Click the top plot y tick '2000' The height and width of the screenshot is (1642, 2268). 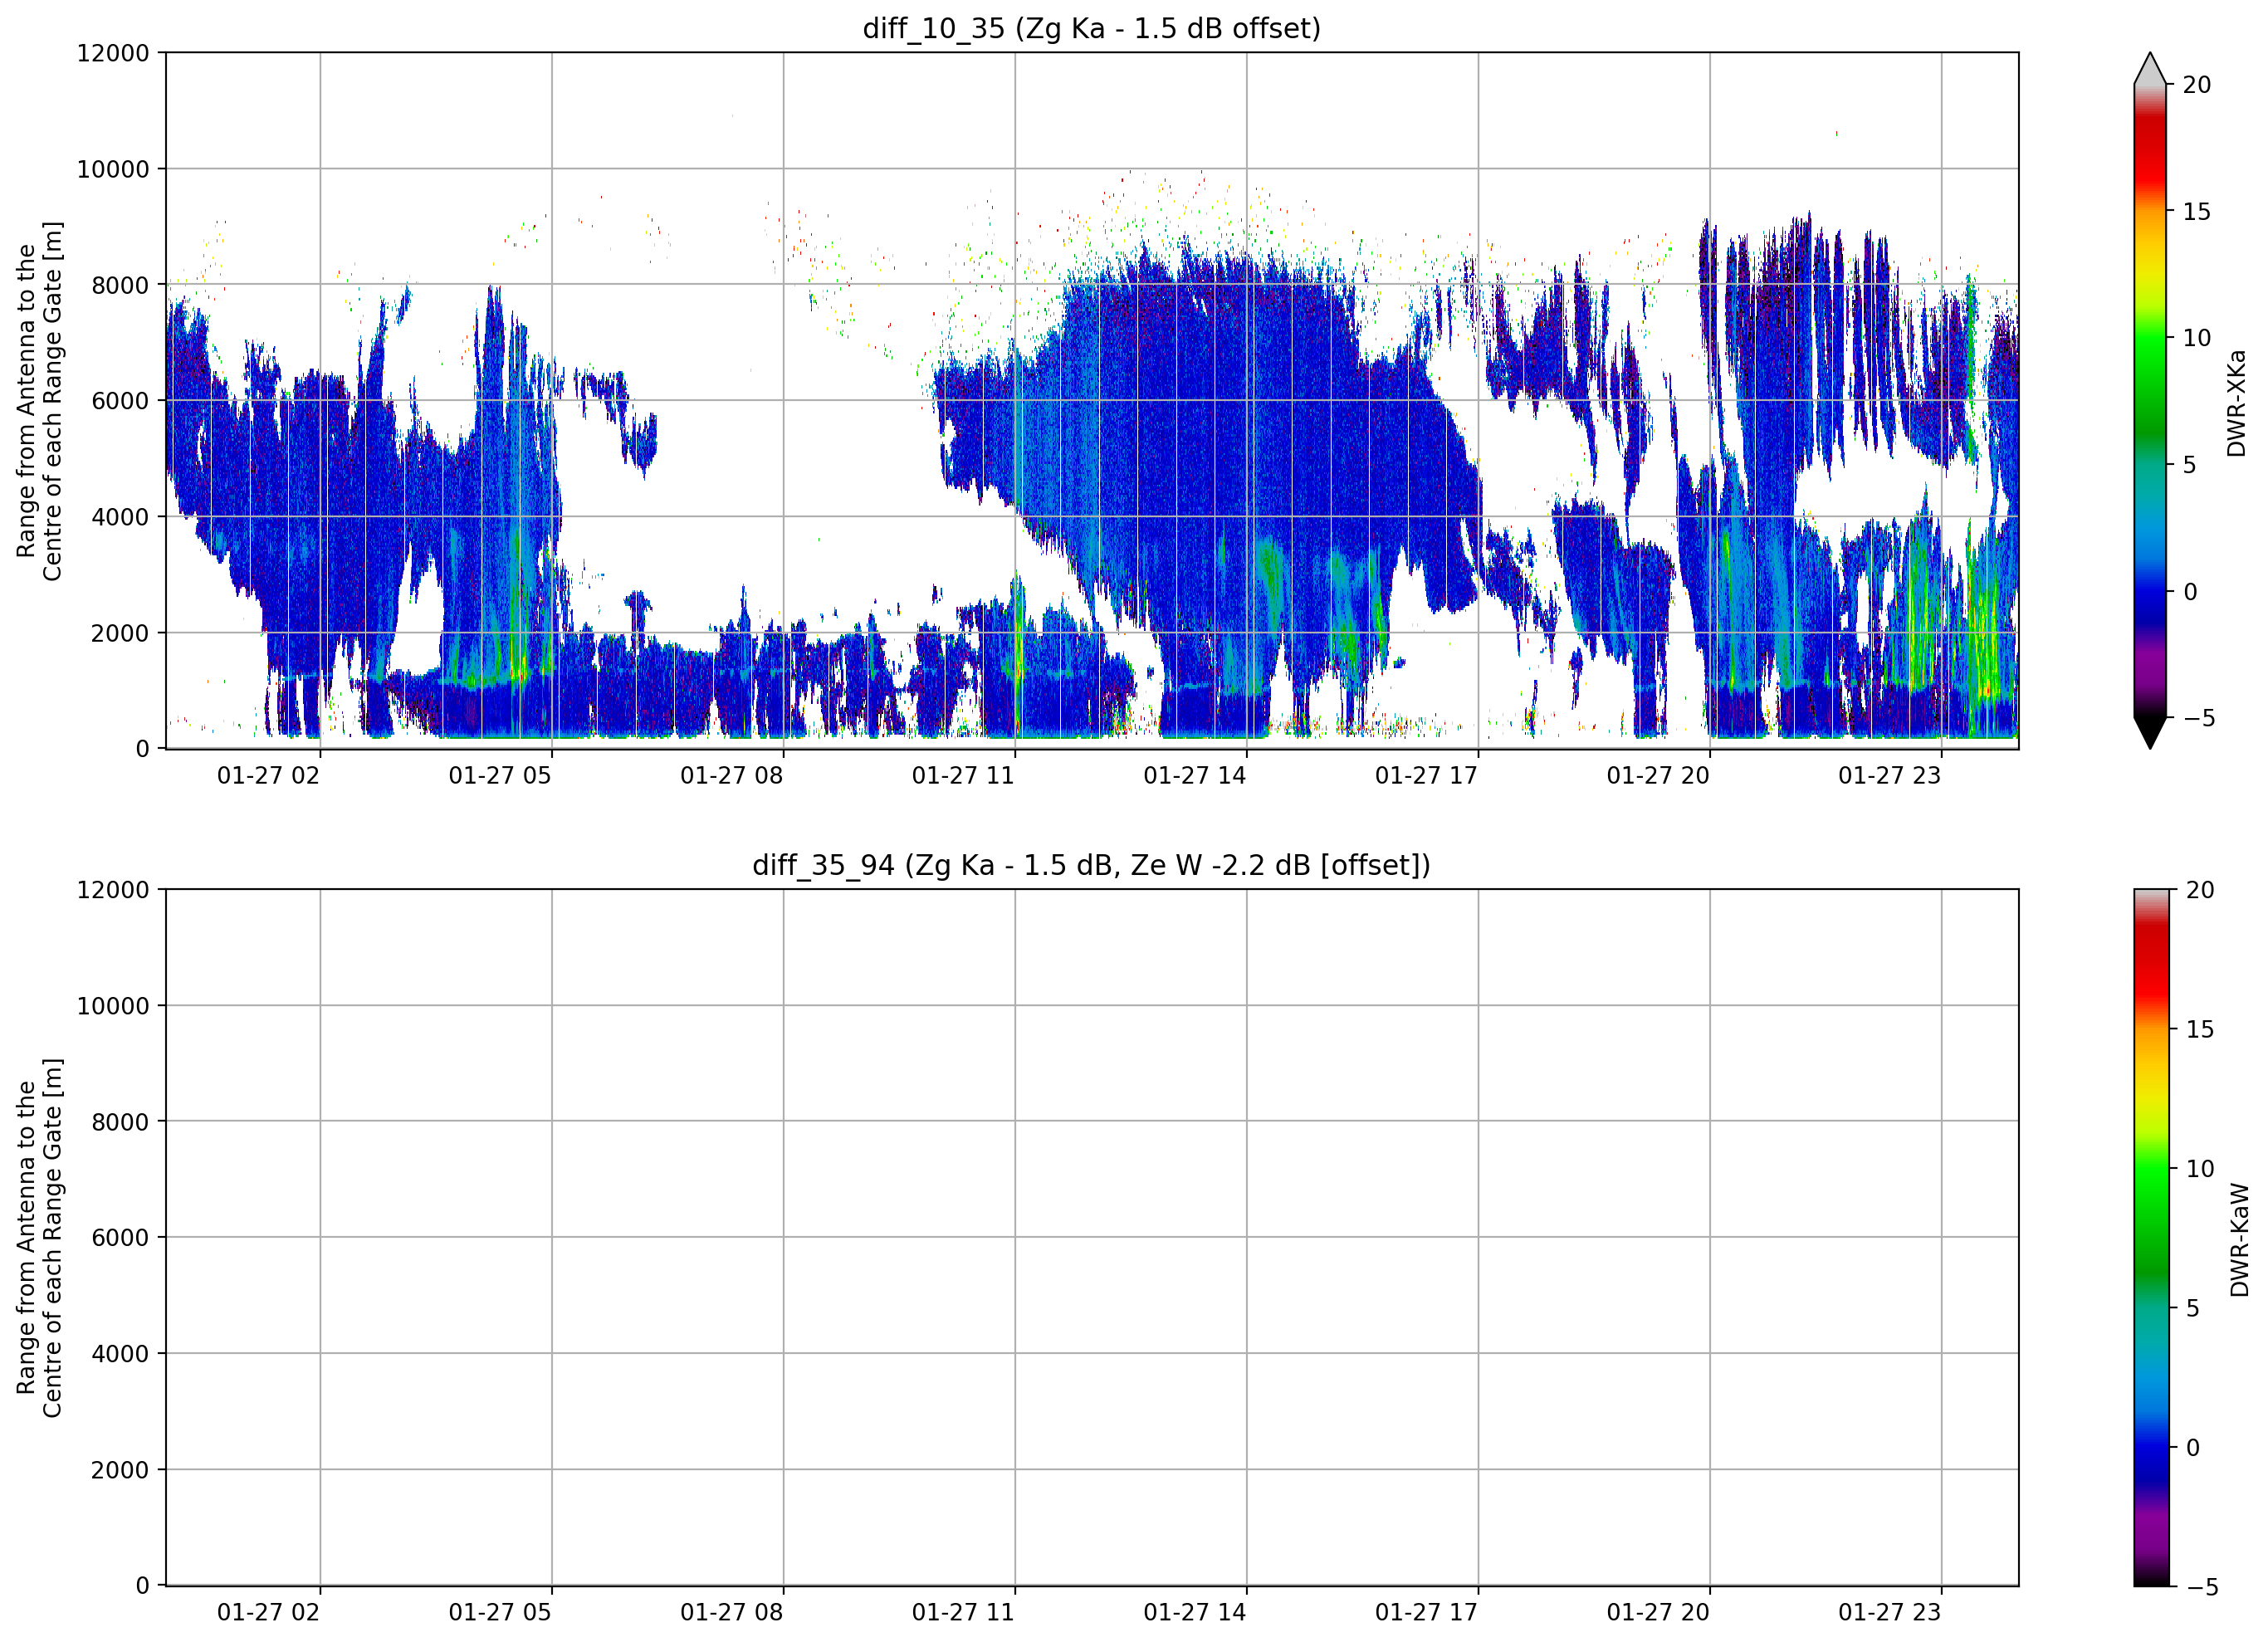[x=120, y=633]
